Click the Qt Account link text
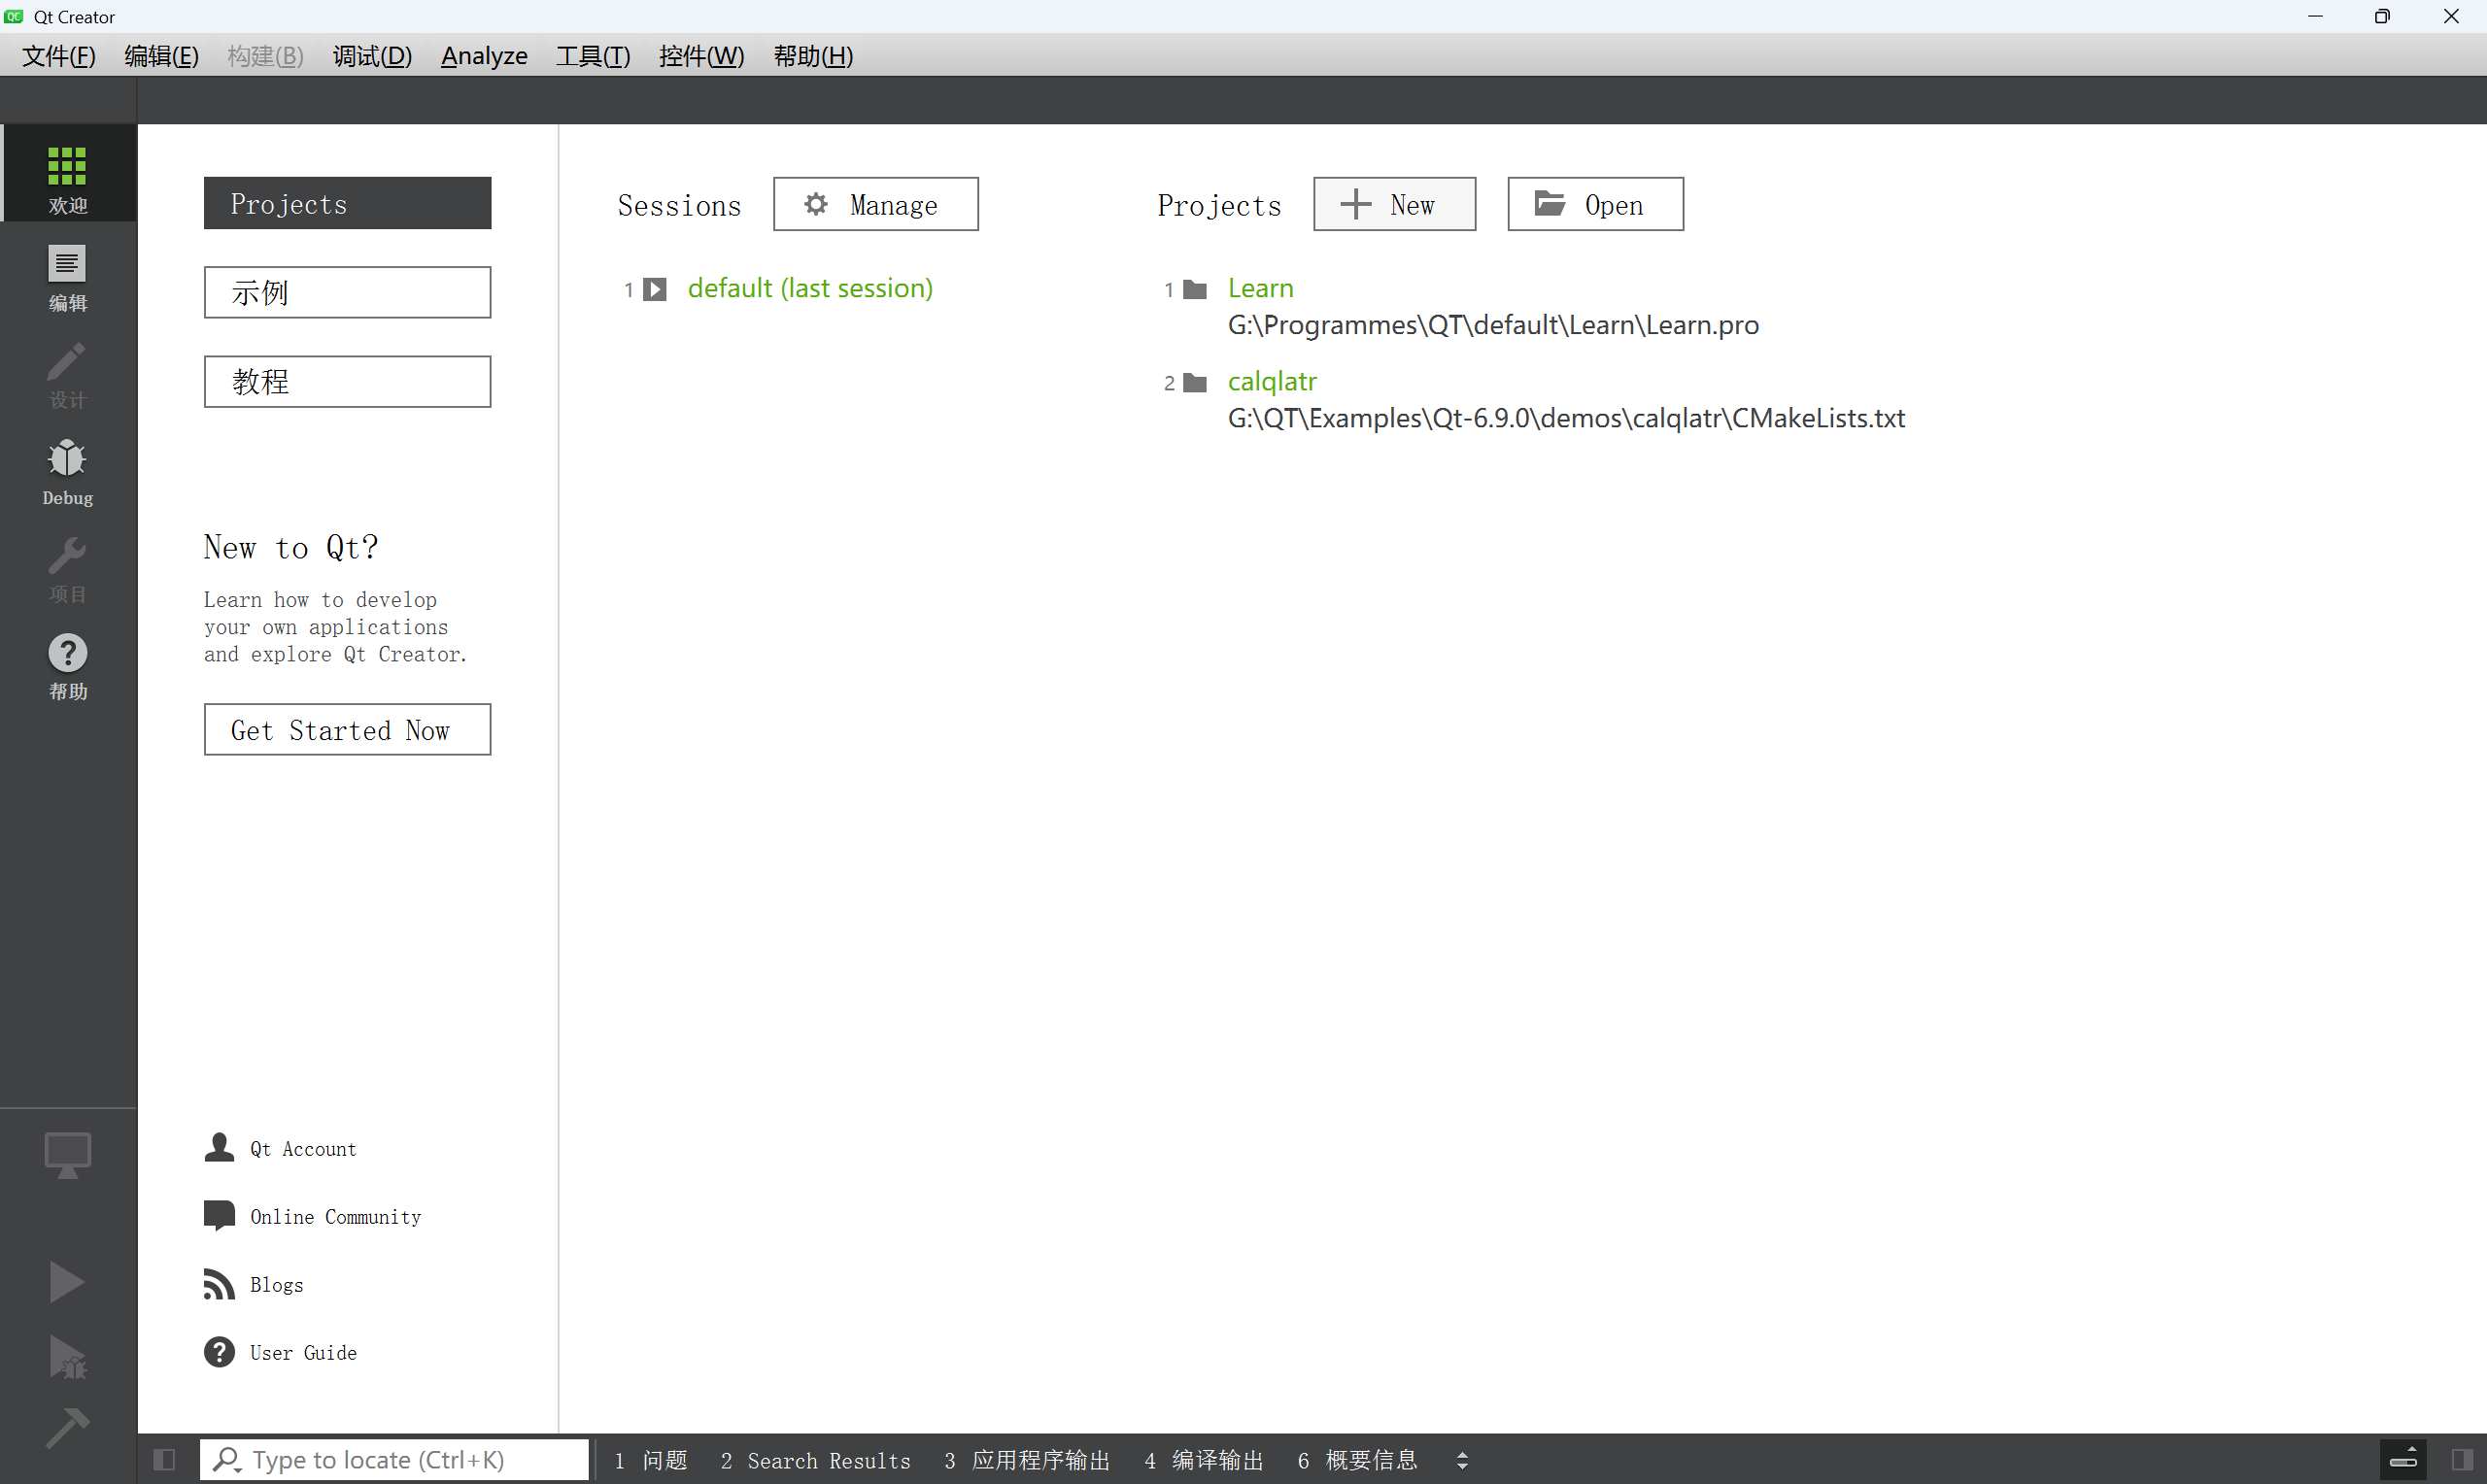The height and width of the screenshot is (1484, 2487). pos(303,1149)
